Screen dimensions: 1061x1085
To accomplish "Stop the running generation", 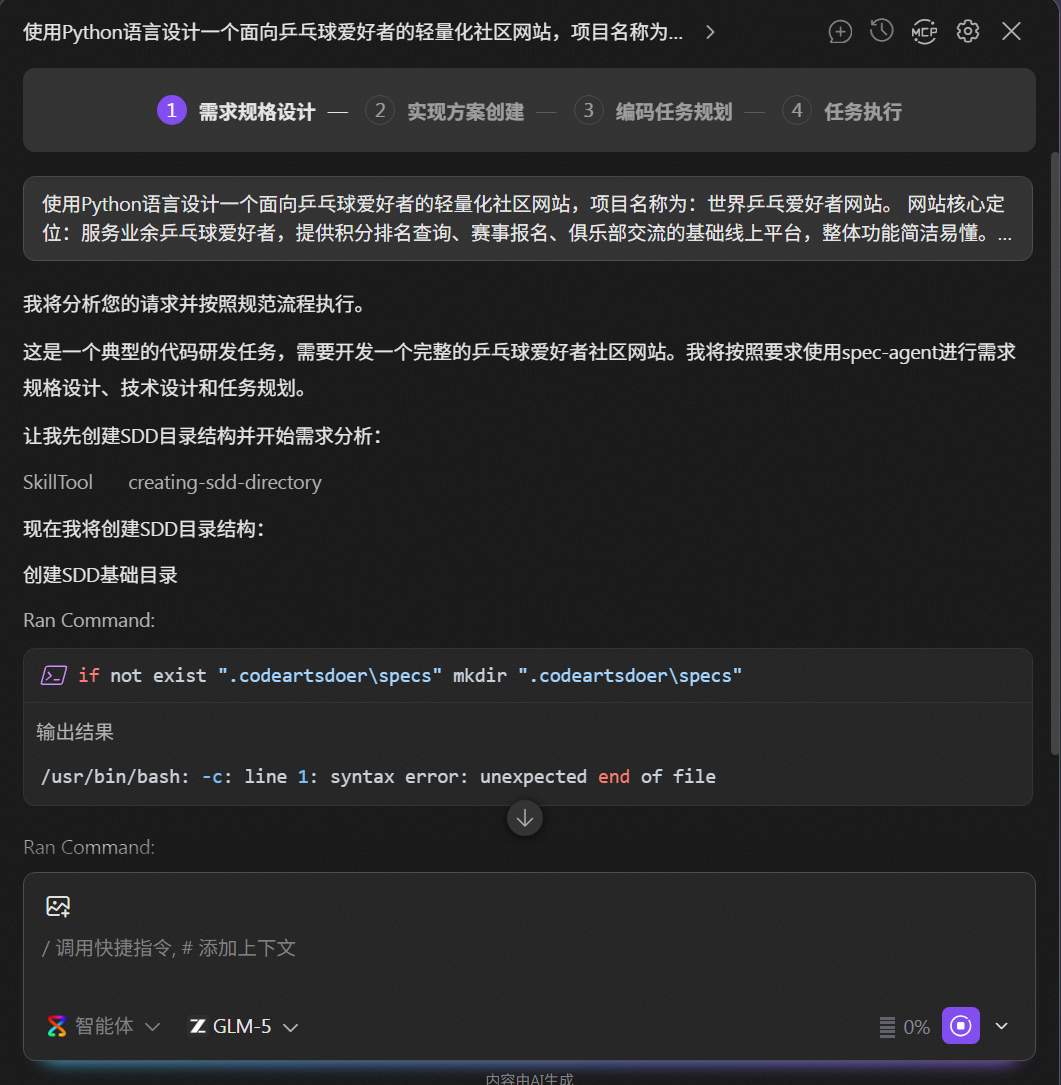I will click(961, 1025).
